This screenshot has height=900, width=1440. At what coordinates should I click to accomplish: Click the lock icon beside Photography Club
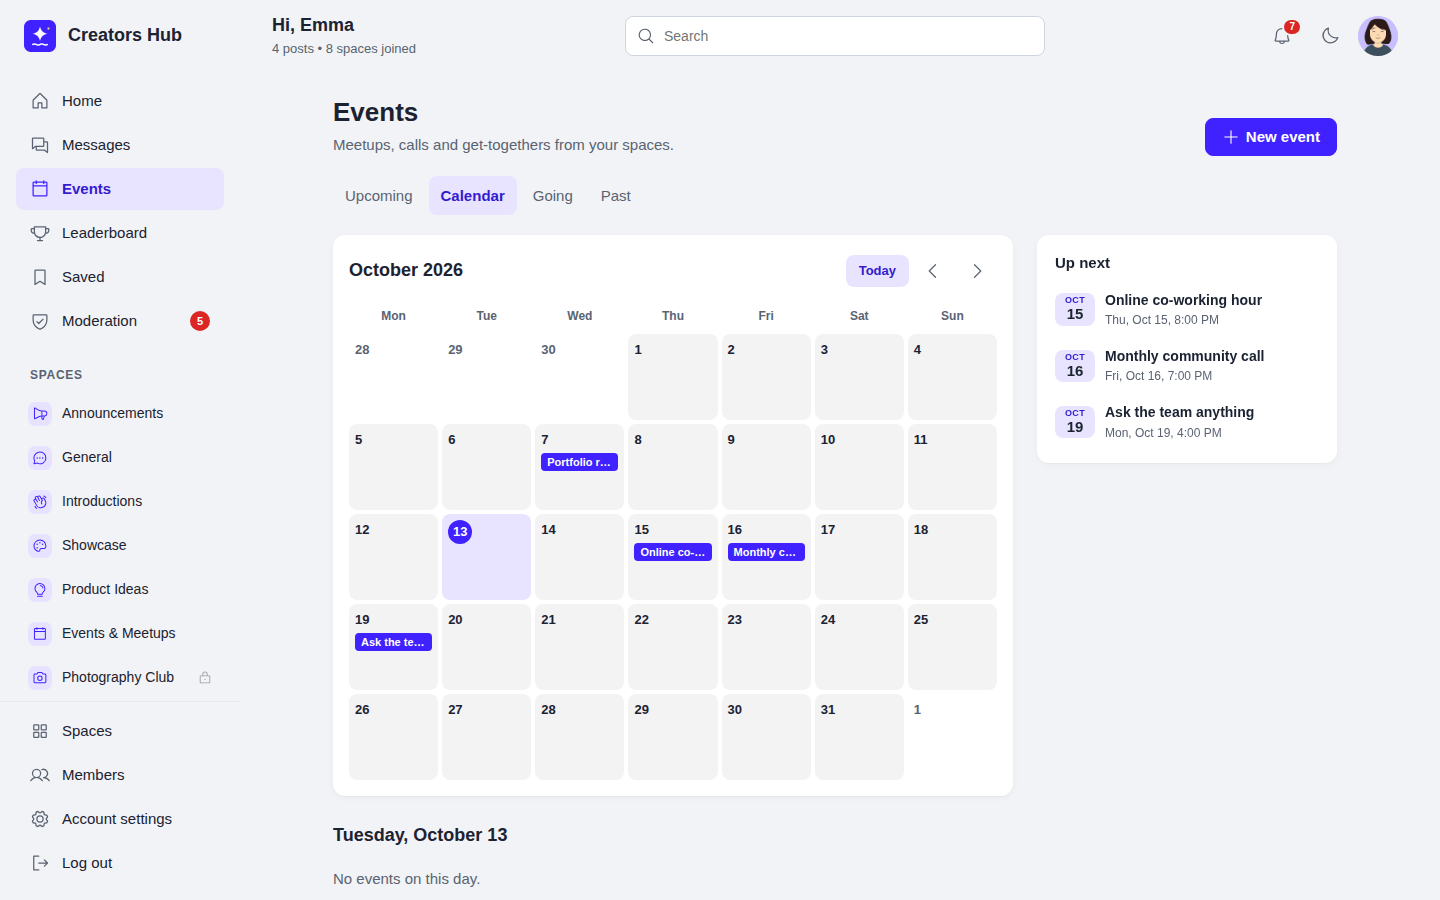point(205,677)
